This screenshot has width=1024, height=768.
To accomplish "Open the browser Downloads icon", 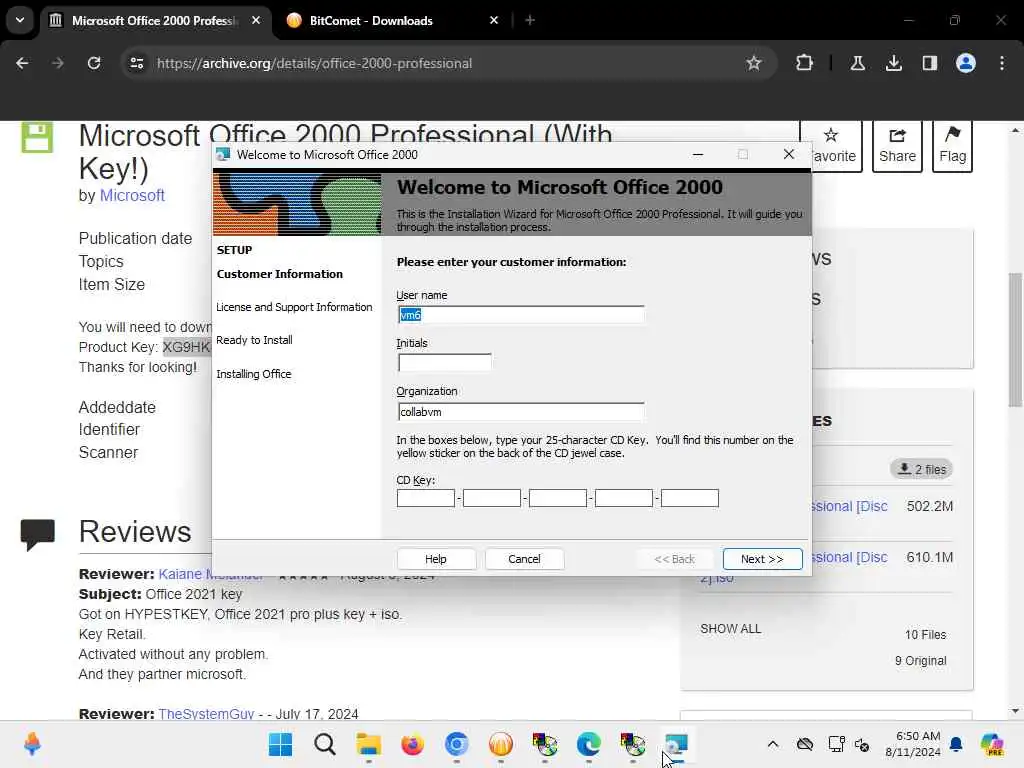I will pyautogui.click(x=893, y=63).
